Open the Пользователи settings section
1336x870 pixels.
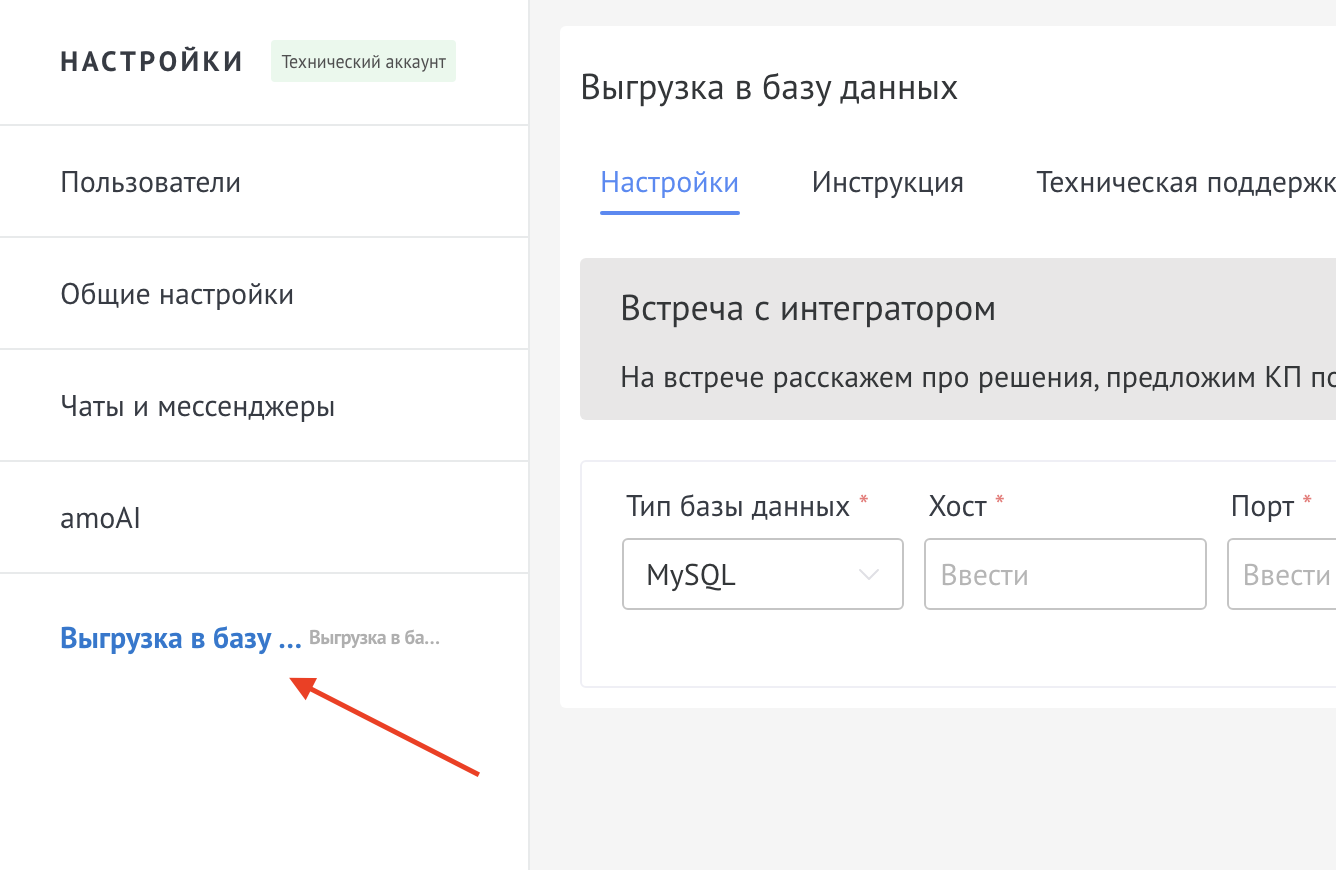point(151,183)
